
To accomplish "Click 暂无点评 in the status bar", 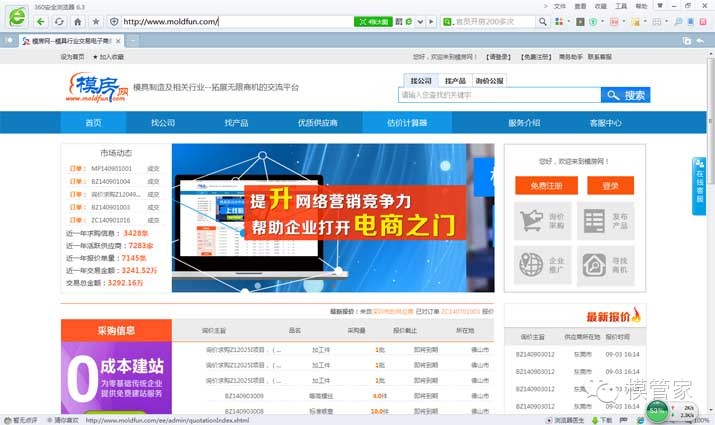I will 21,420.
